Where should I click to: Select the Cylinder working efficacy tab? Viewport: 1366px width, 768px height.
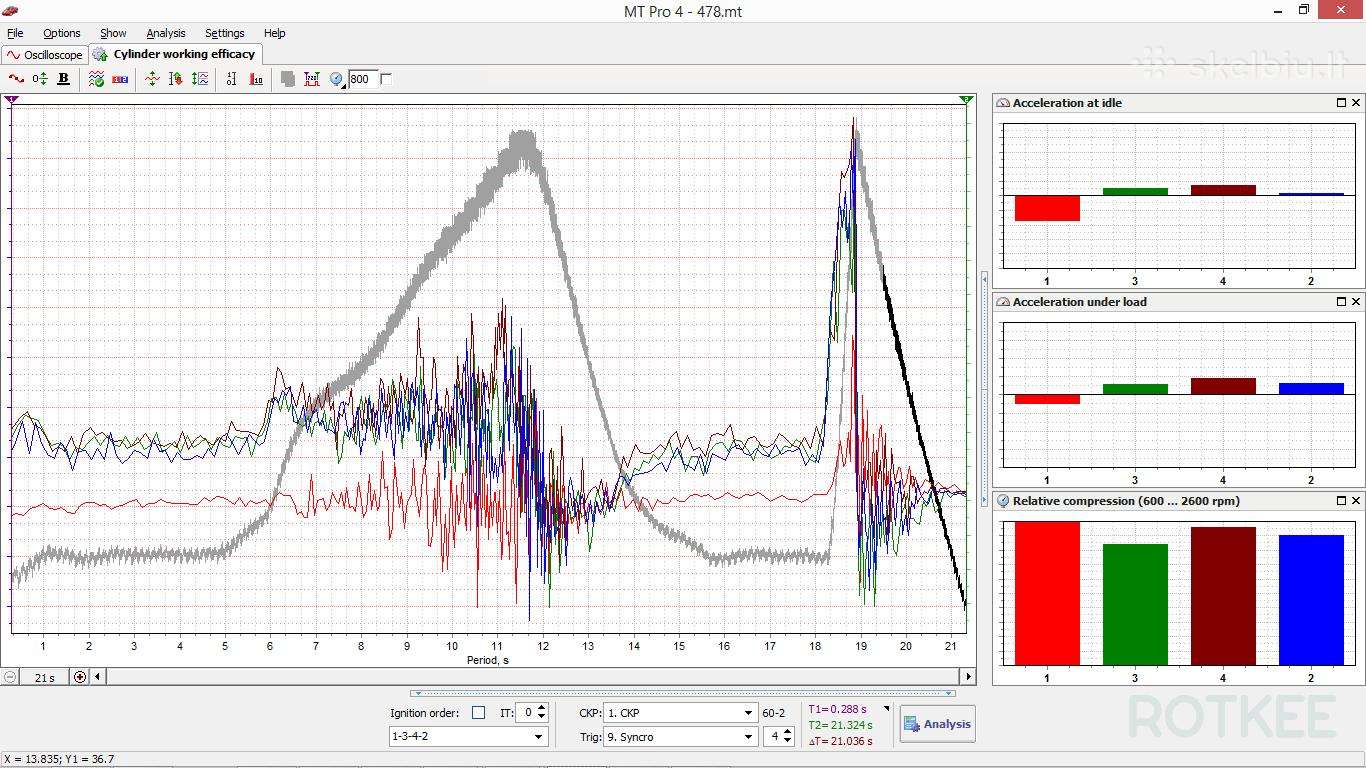click(175, 54)
